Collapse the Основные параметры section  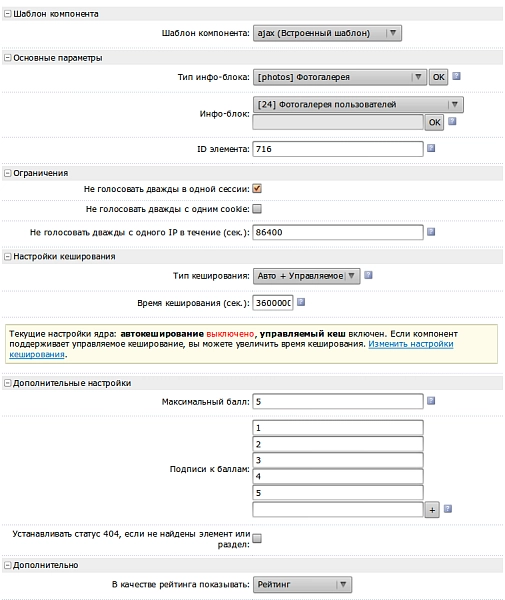pos(7,58)
